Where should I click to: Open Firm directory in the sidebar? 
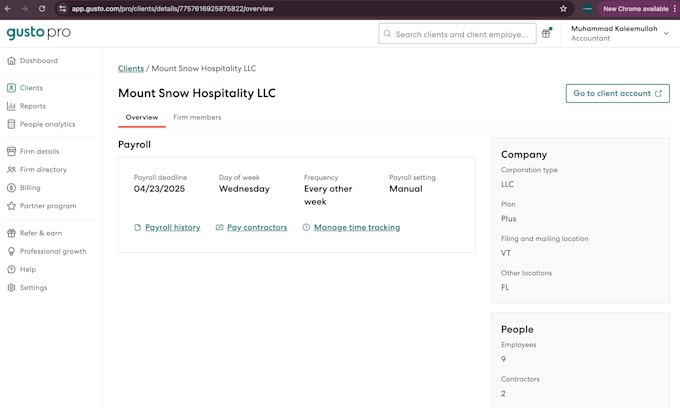43,170
